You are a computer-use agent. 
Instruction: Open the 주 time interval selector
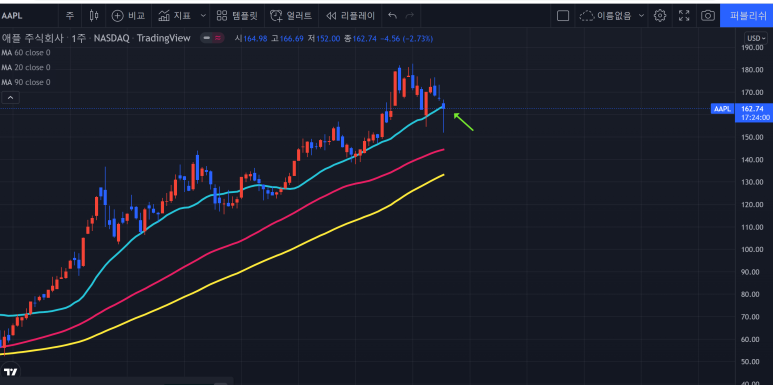click(70, 16)
